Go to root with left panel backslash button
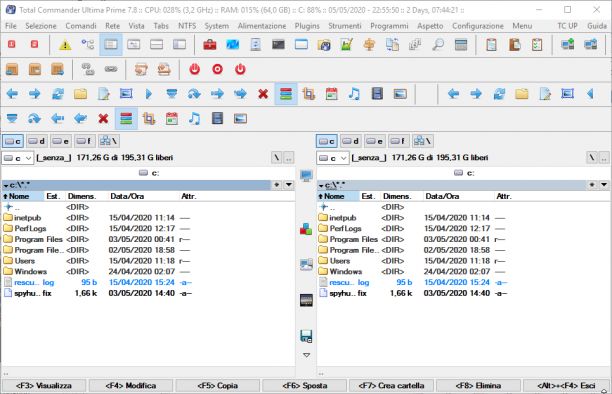 tap(276, 158)
